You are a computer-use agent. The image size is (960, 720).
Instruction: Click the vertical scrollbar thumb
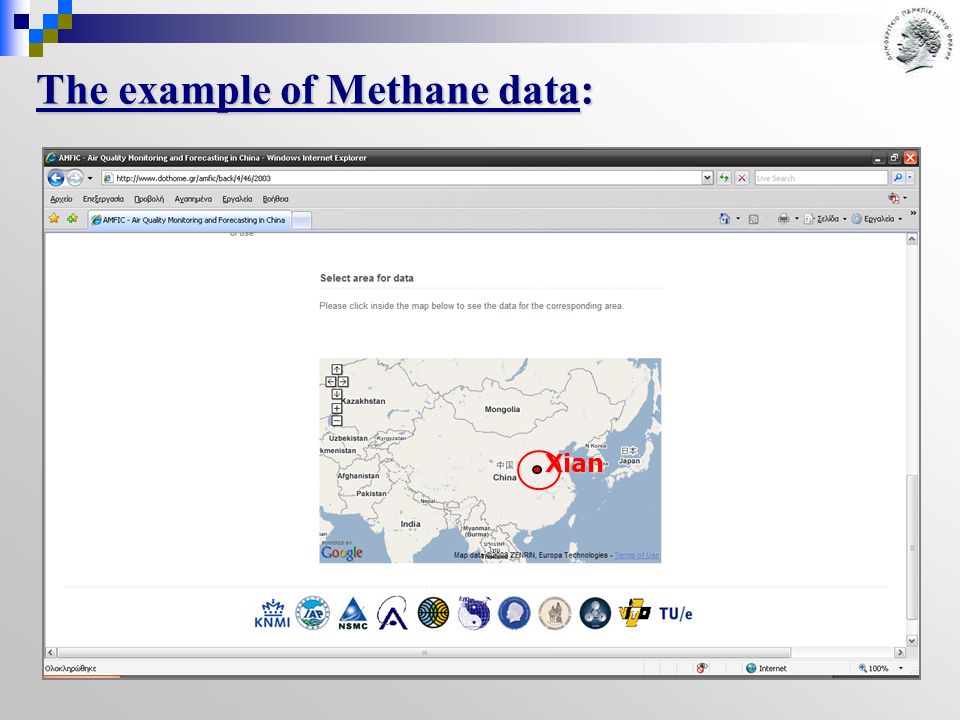tap(912, 547)
